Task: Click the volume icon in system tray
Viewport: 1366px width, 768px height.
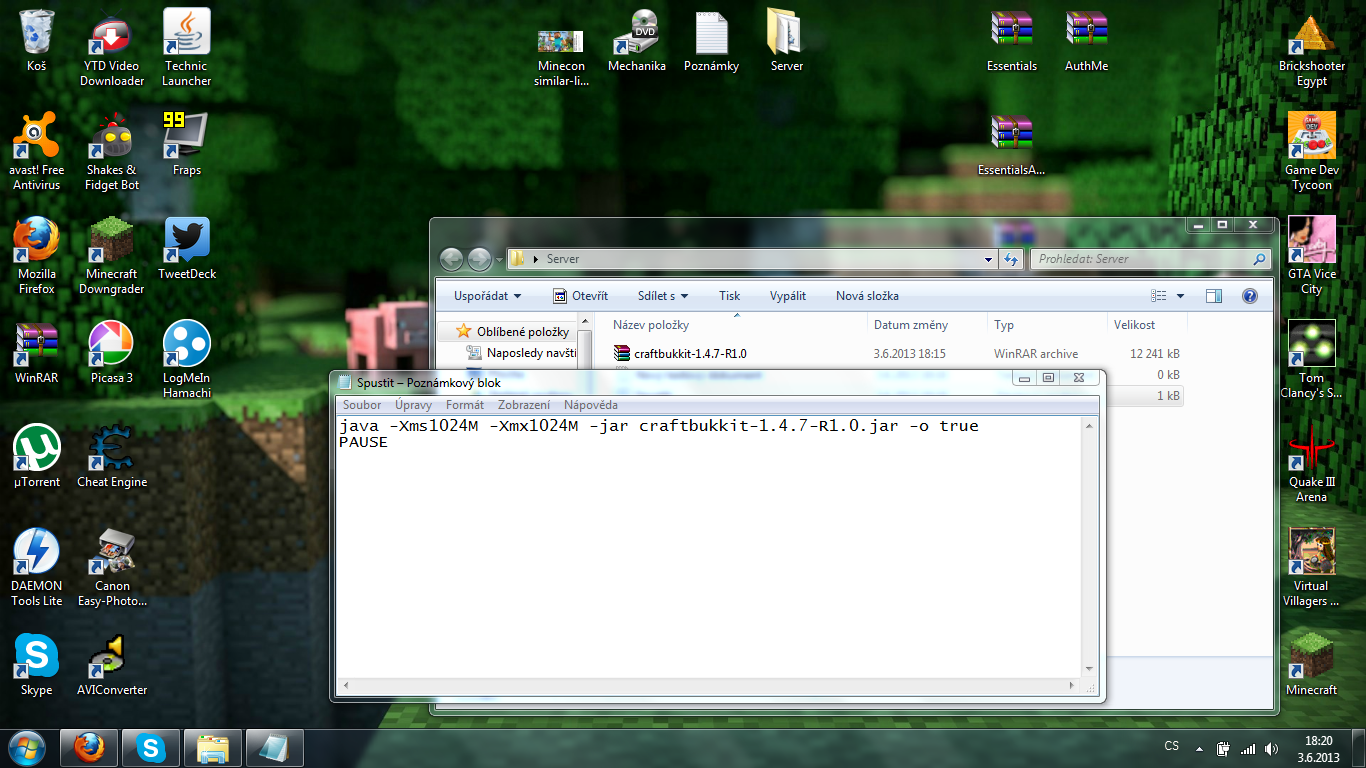Action: pyautogui.click(x=1271, y=748)
